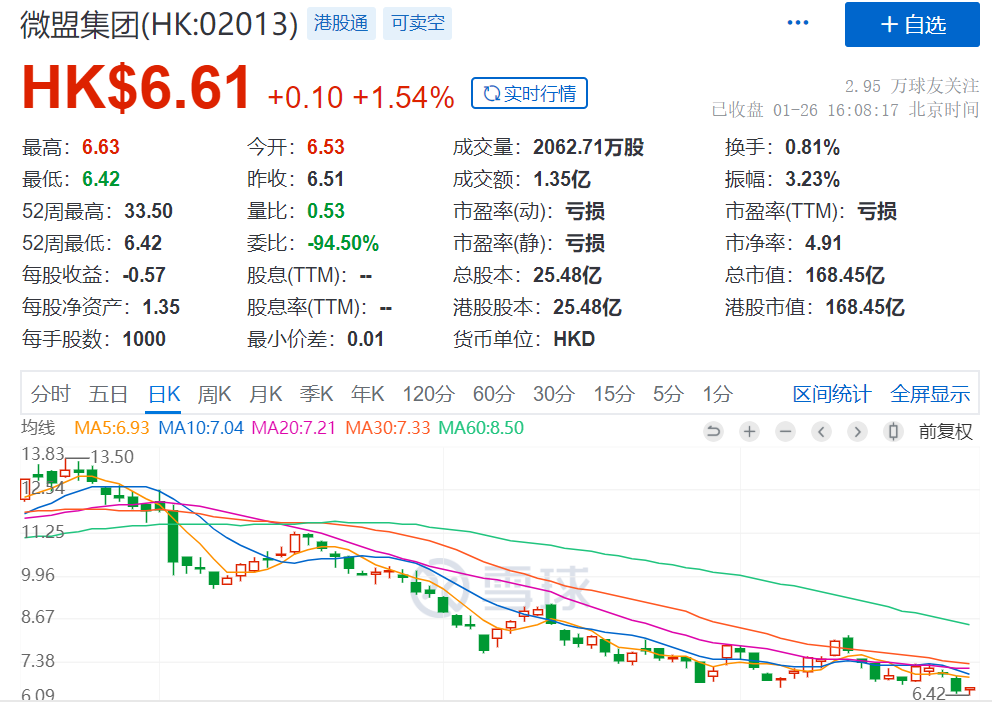Click the 市净率 4.91 value
The height and width of the screenshot is (707, 992).
824,243
